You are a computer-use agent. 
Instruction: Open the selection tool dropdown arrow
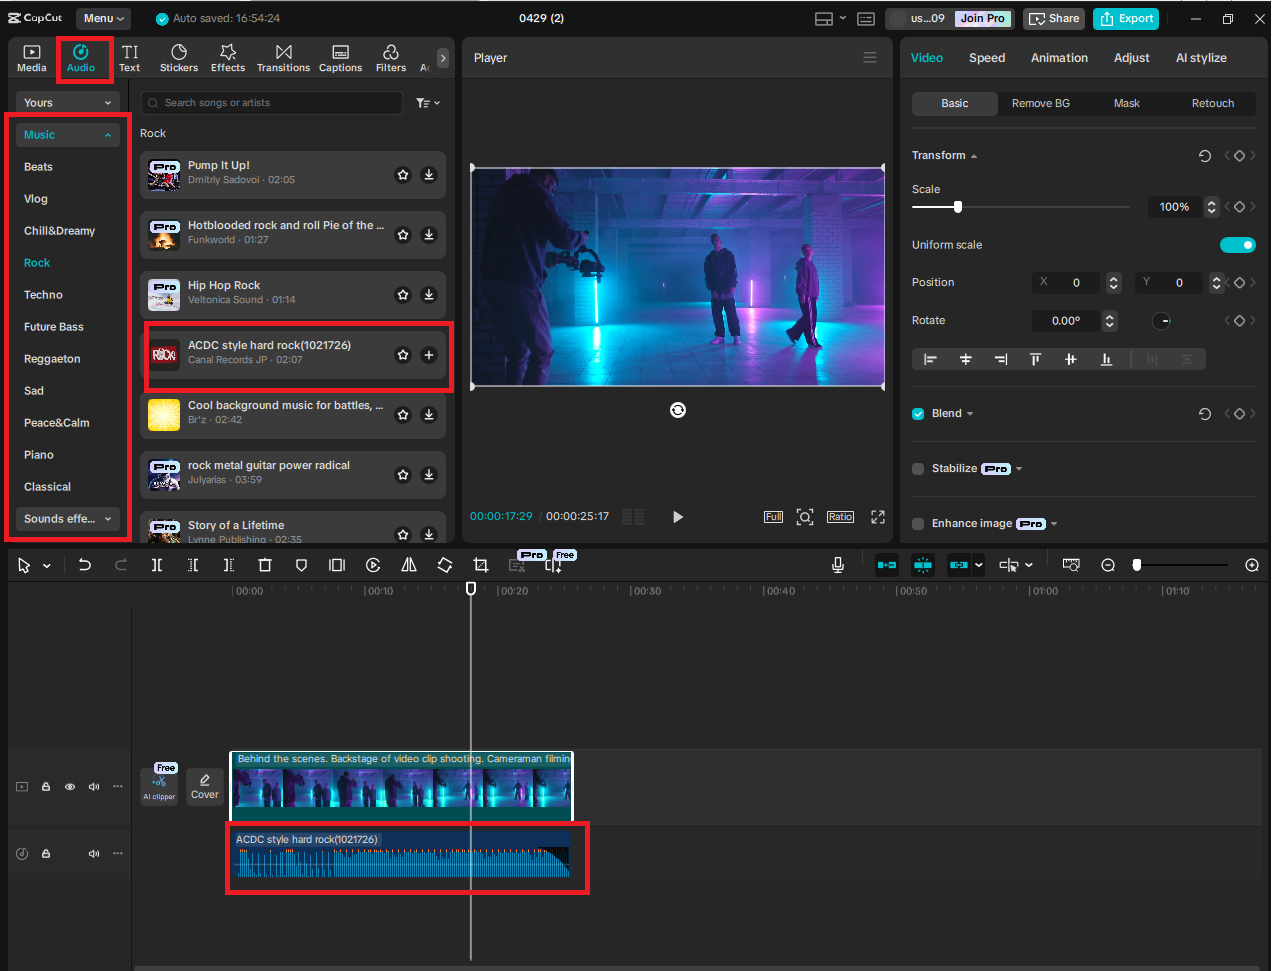(47, 566)
